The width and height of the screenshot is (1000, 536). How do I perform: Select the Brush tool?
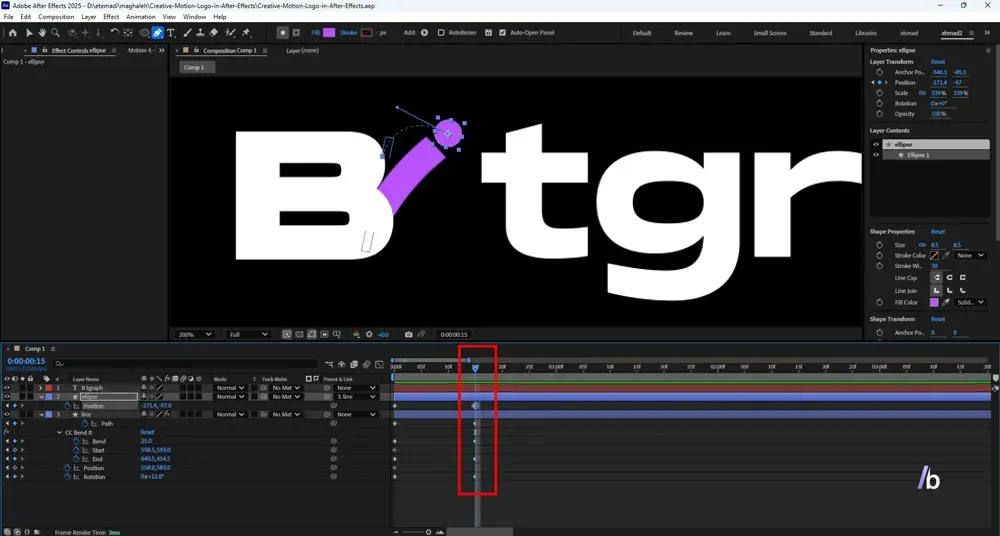pos(188,33)
